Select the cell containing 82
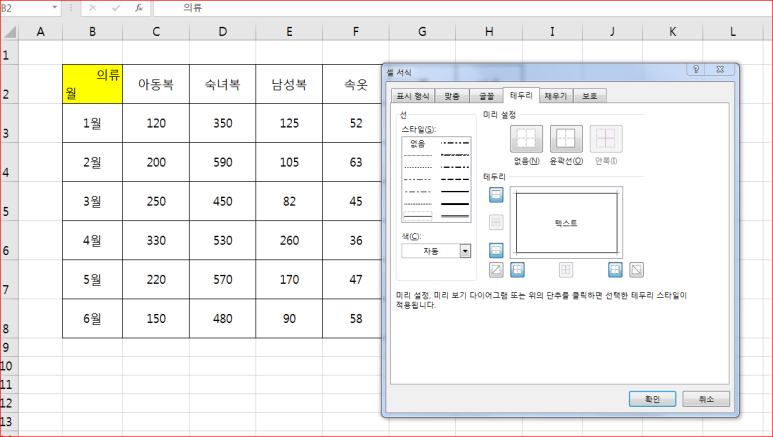The width and height of the screenshot is (773, 437). (289, 201)
